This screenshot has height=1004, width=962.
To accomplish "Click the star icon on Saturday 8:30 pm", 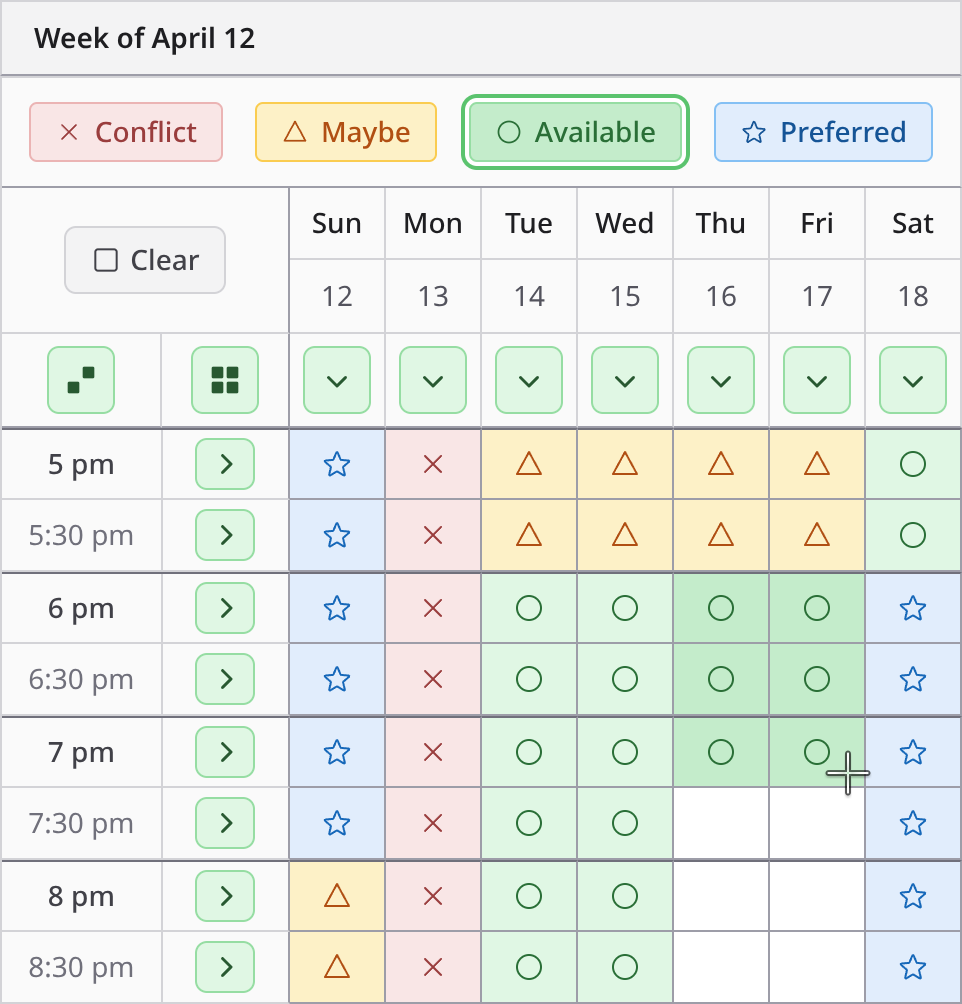I will point(913,967).
